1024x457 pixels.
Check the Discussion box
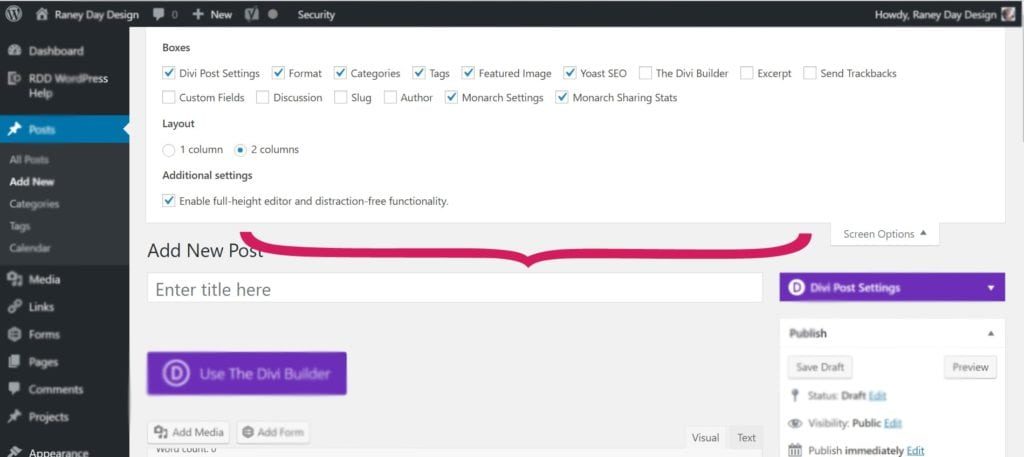click(263, 97)
